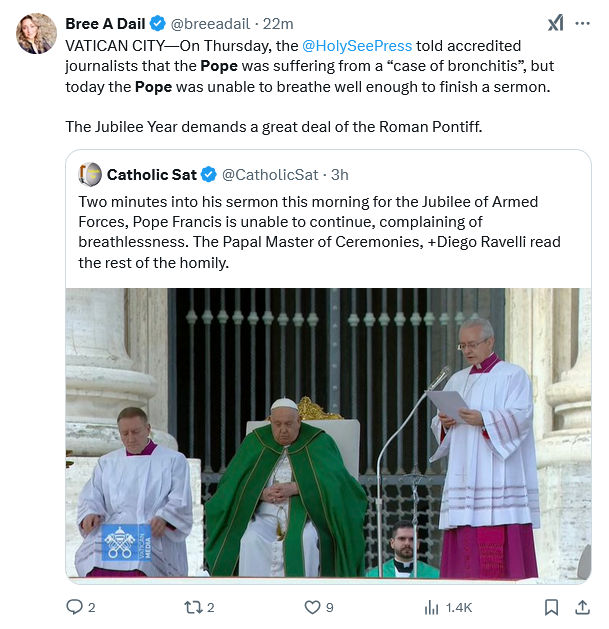This screenshot has height=629, width=609.
Task: Open the Pope Francis photo
Action: click(328, 433)
